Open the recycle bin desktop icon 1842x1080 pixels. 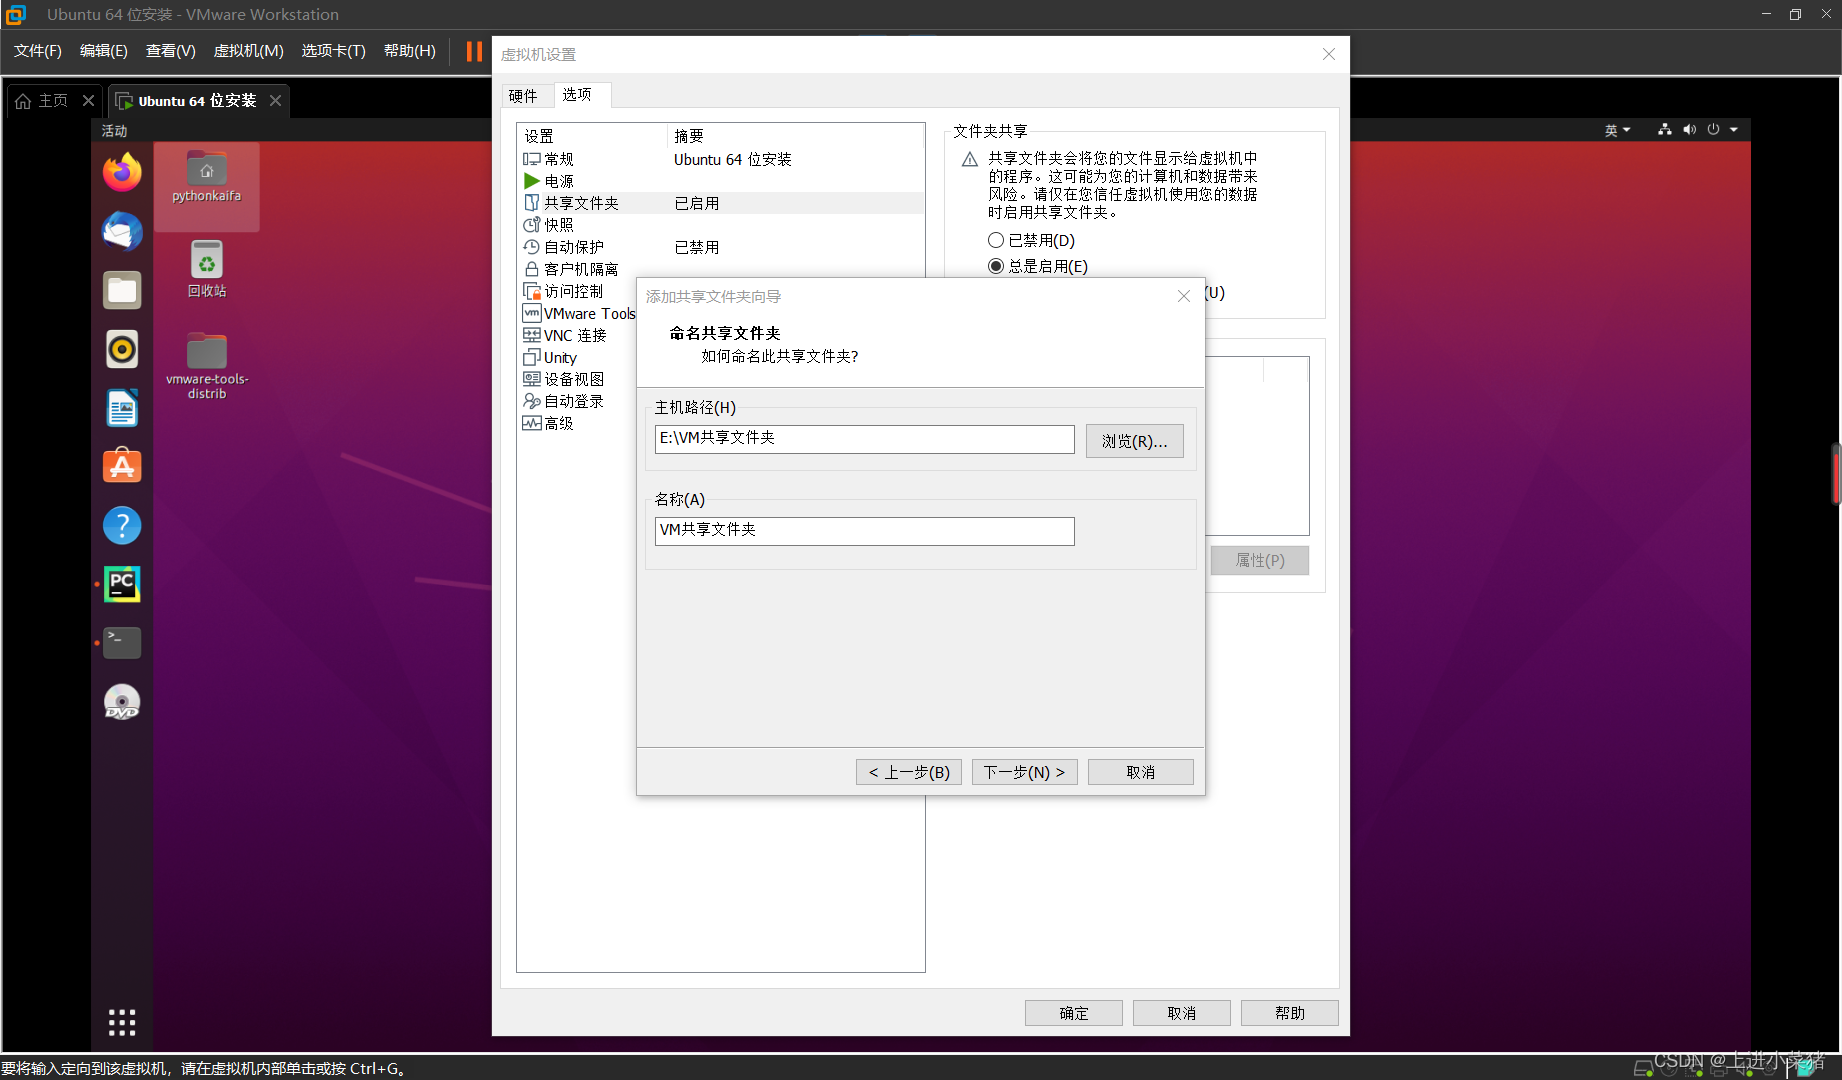point(207,268)
